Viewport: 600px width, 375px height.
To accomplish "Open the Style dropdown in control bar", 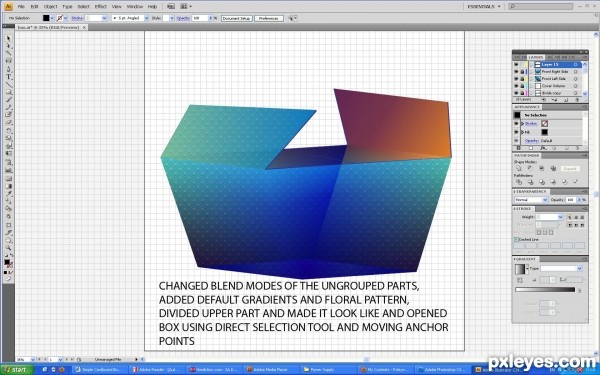I will point(172,18).
